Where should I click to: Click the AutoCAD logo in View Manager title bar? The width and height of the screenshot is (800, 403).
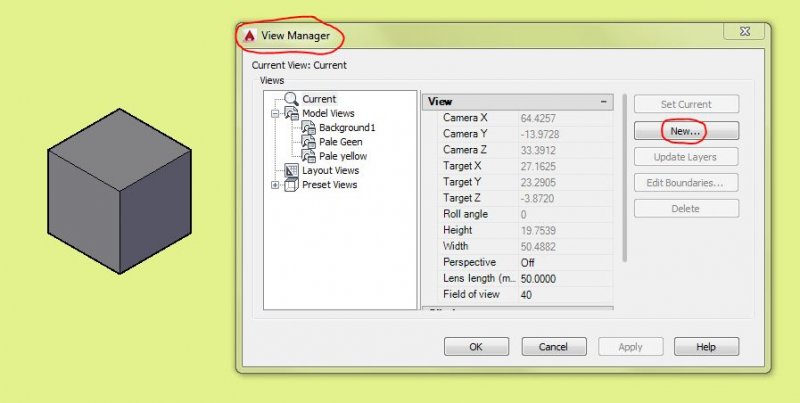[249, 36]
